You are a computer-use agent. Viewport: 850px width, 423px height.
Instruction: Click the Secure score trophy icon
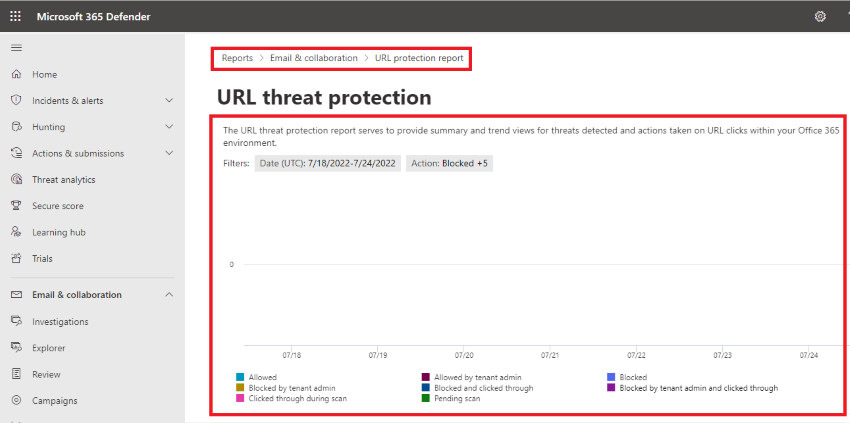tap(16, 206)
